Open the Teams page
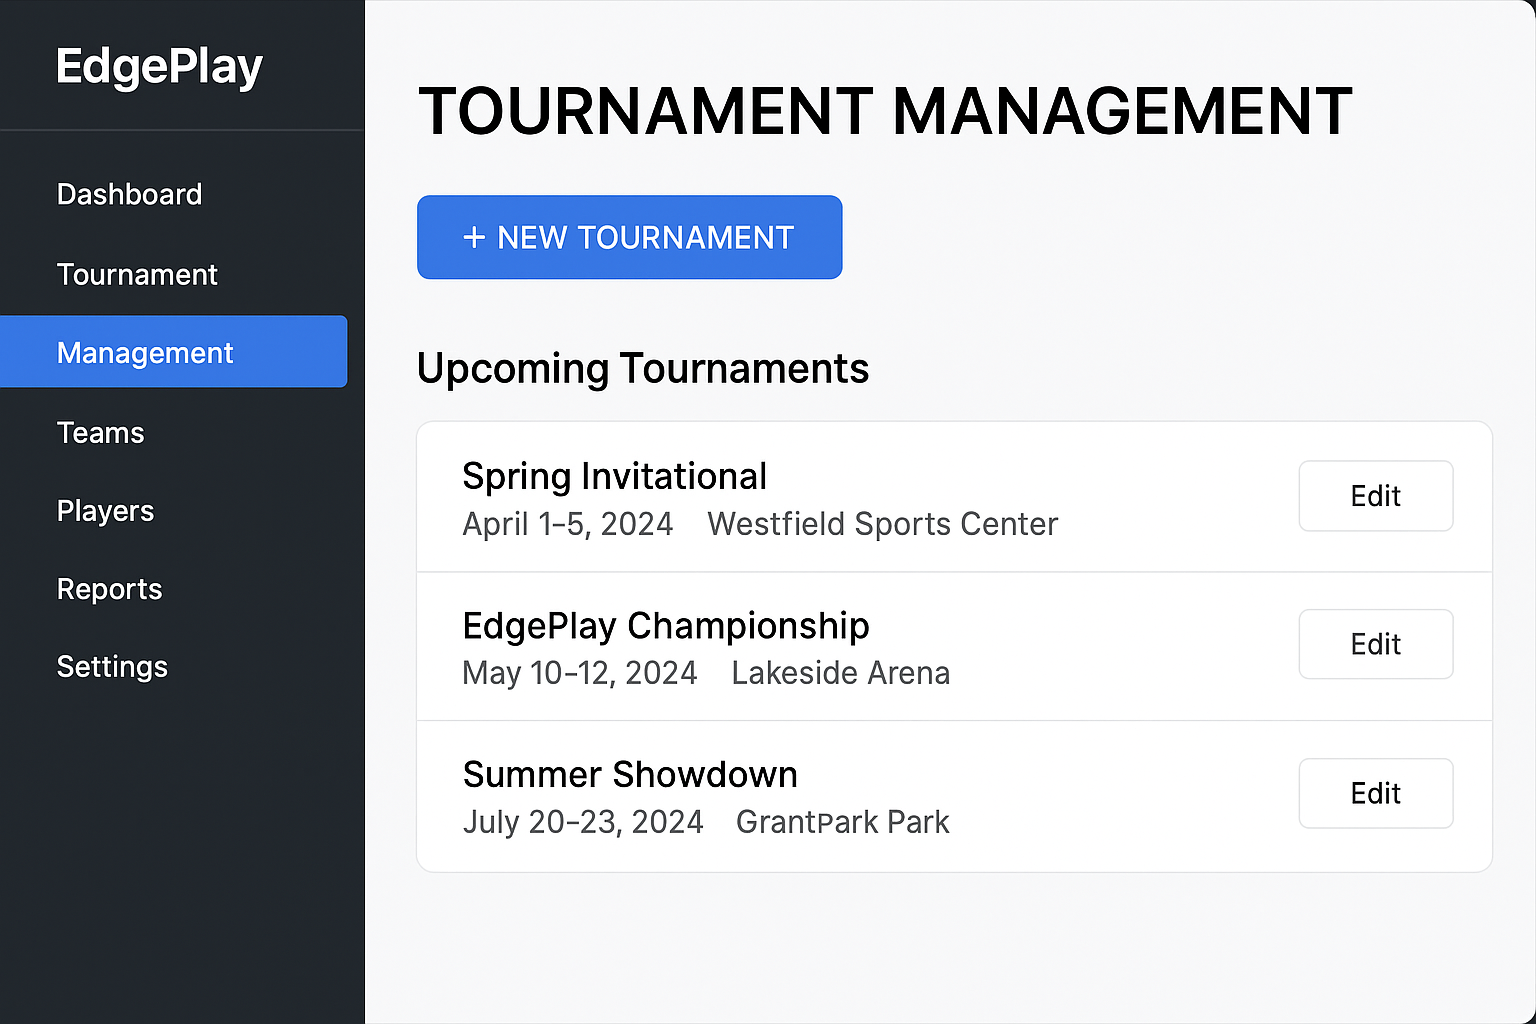Screen dimensions: 1536x1024 100,432
